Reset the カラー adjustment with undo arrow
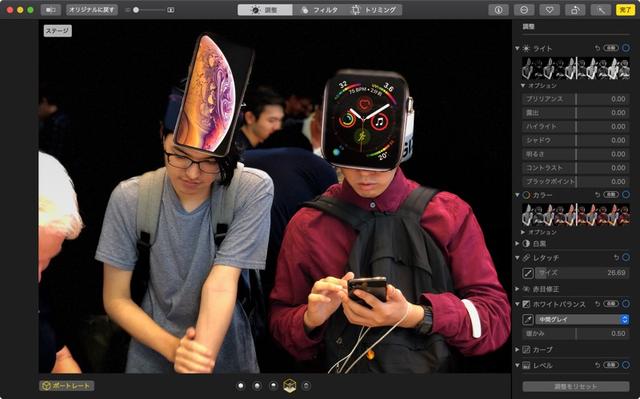This screenshot has height=399, width=640. click(x=597, y=195)
